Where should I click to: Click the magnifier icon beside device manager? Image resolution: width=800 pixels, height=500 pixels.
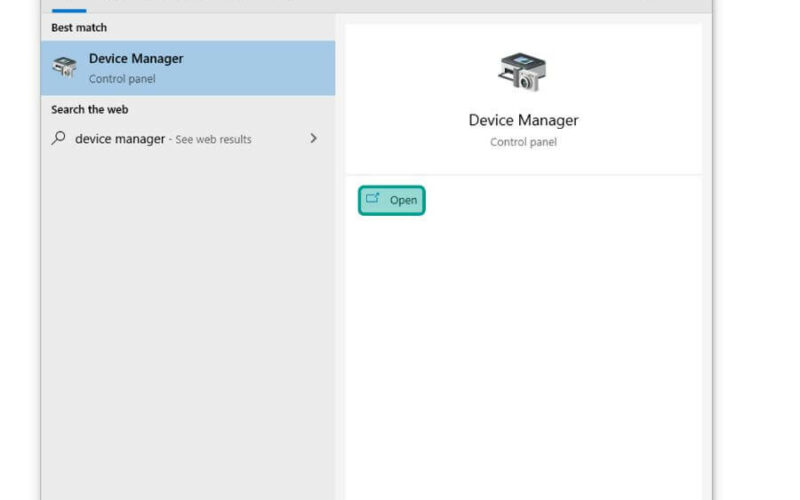(x=59, y=138)
